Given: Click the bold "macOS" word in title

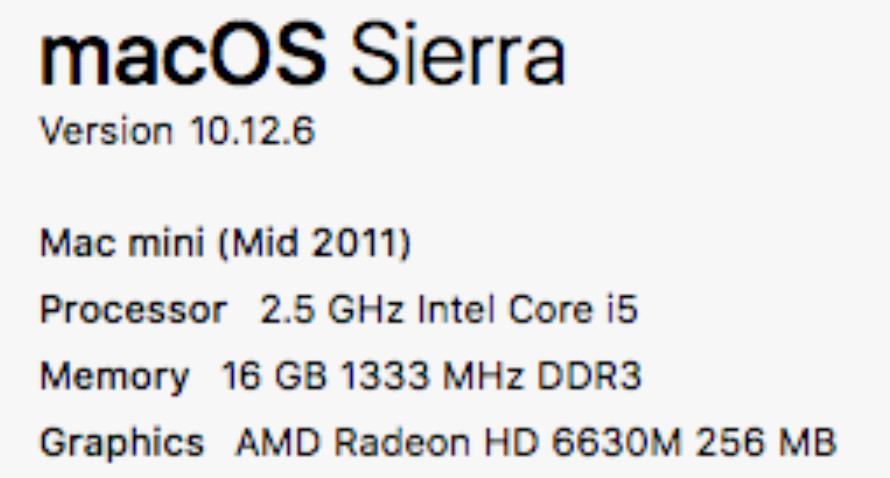Looking at the screenshot, I should click(x=182, y=59).
